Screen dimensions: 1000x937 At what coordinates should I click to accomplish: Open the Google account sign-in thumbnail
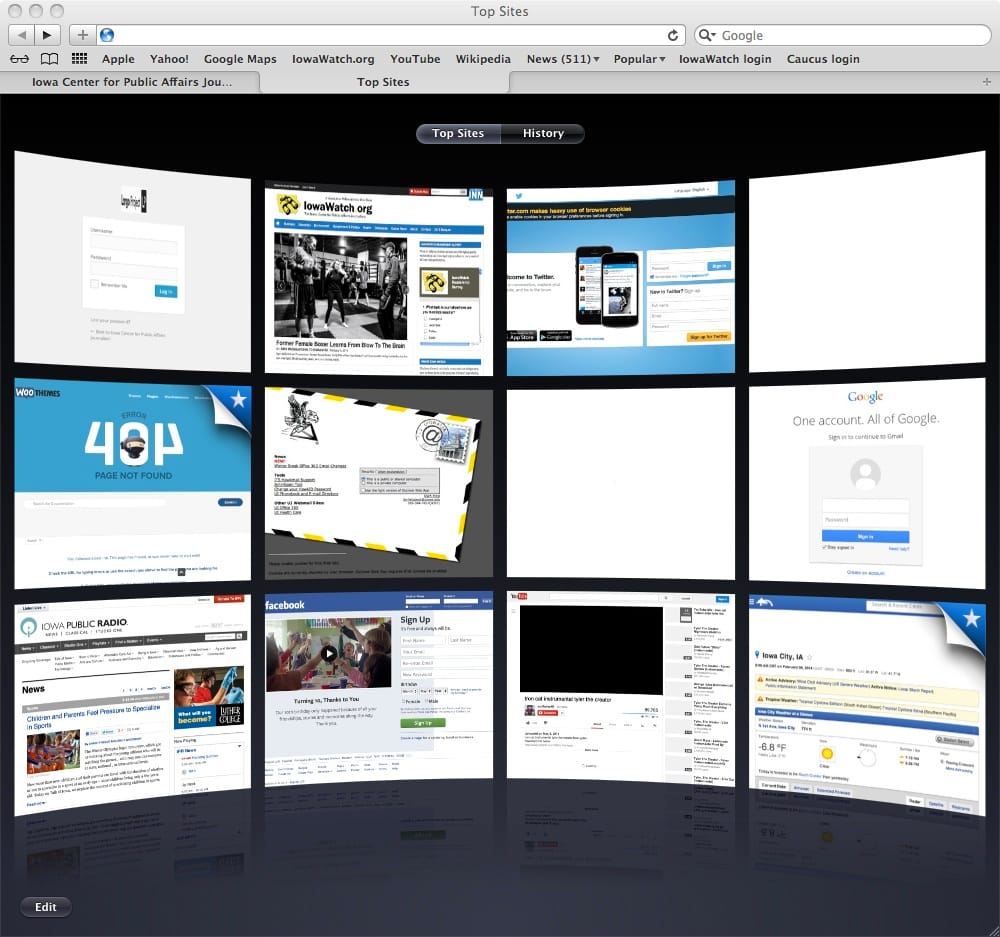click(x=867, y=483)
